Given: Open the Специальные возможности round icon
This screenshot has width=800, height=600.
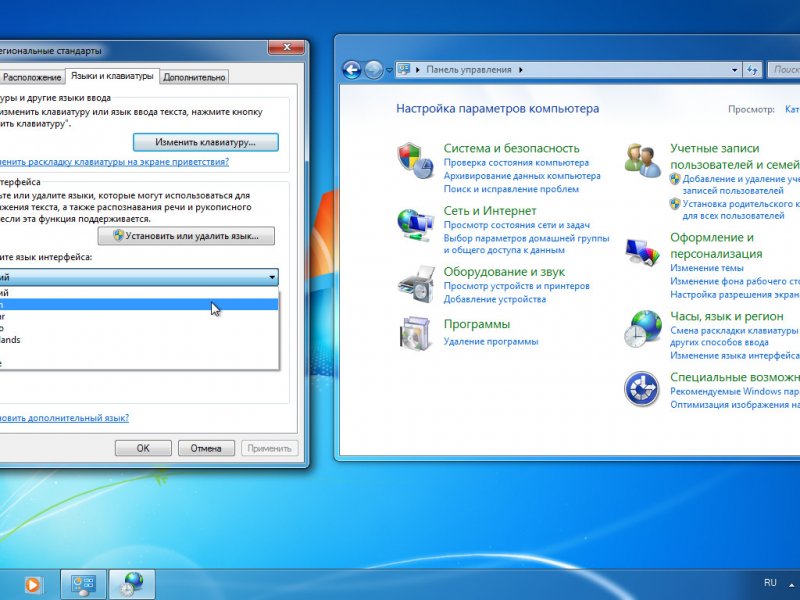Looking at the screenshot, I should (642, 389).
